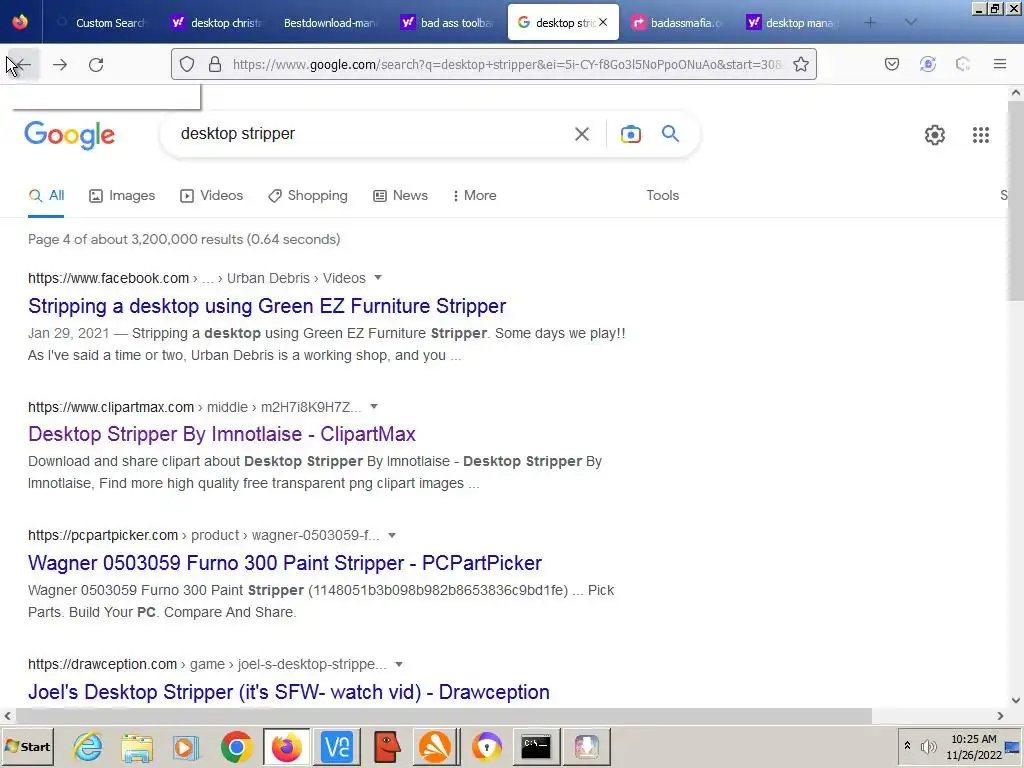Open Desktop Stripper By Imnotlaise ClipartMax link
This screenshot has width=1024, height=768.
pyautogui.click(x=222, y=434)
